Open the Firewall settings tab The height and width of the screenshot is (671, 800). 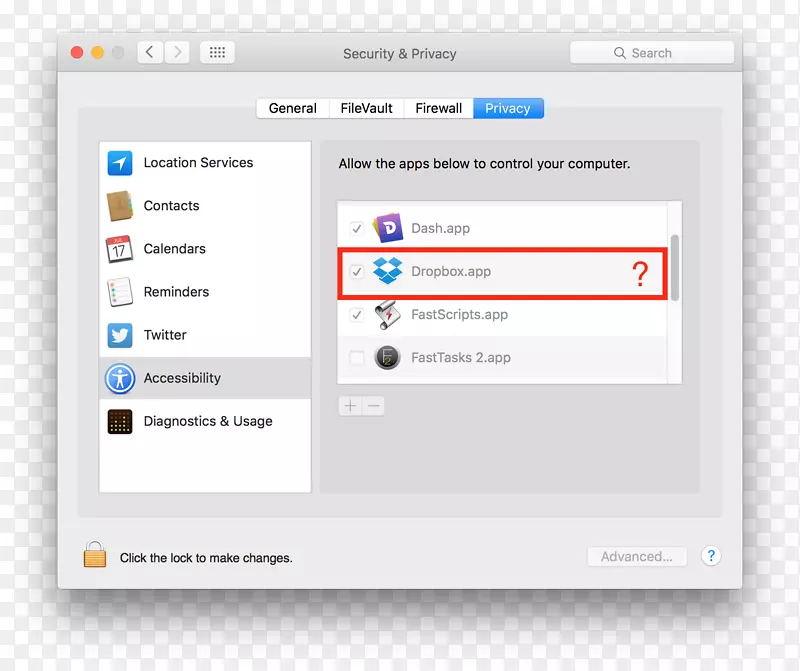click(437, 108)
